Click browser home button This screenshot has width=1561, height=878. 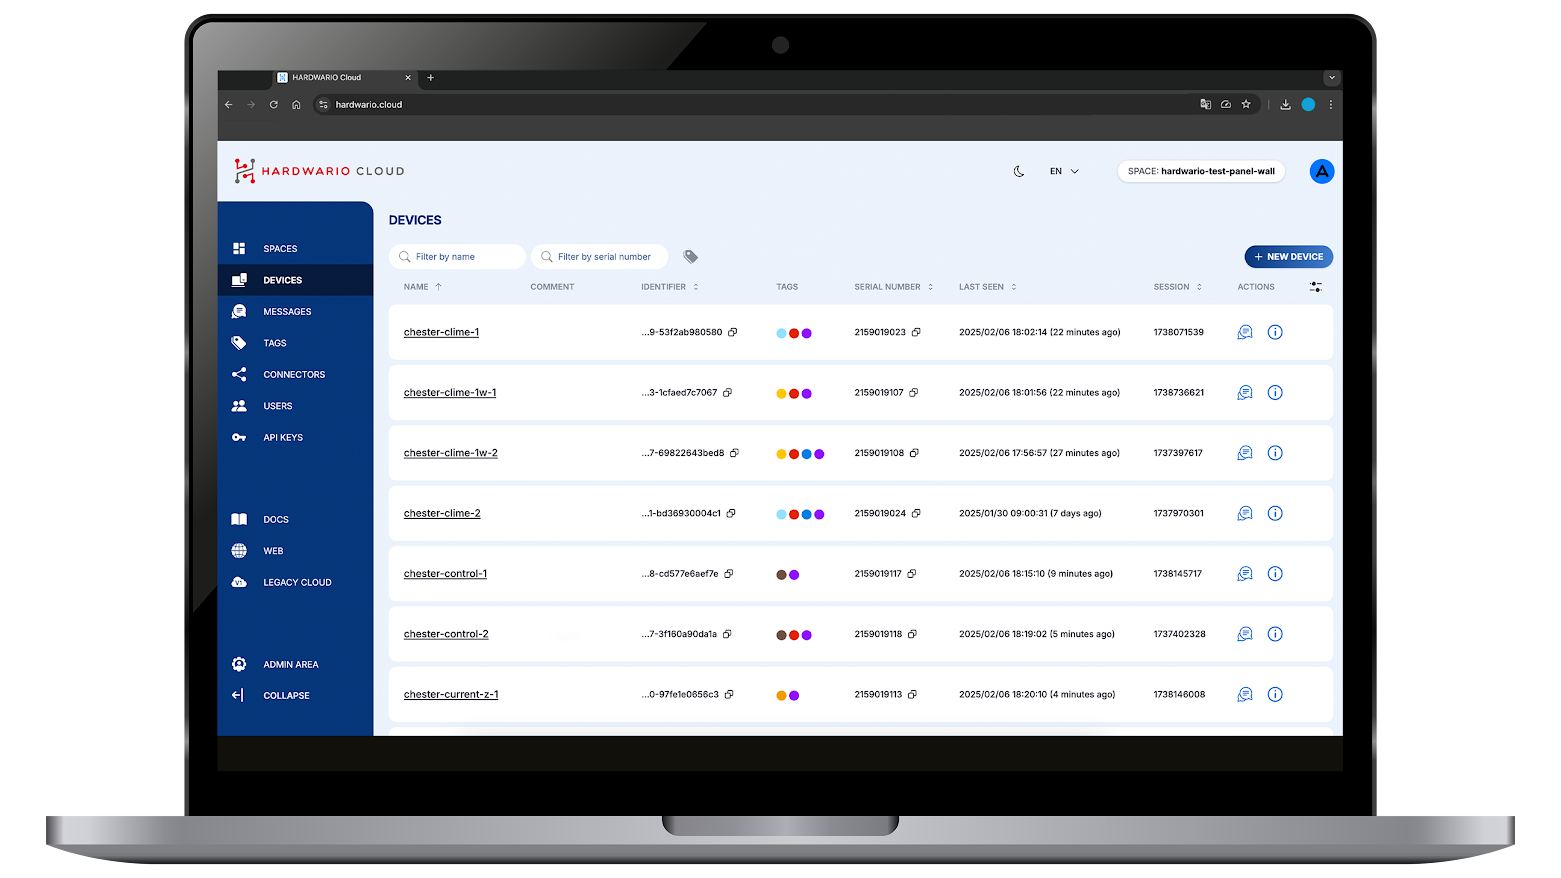point(296,104)
